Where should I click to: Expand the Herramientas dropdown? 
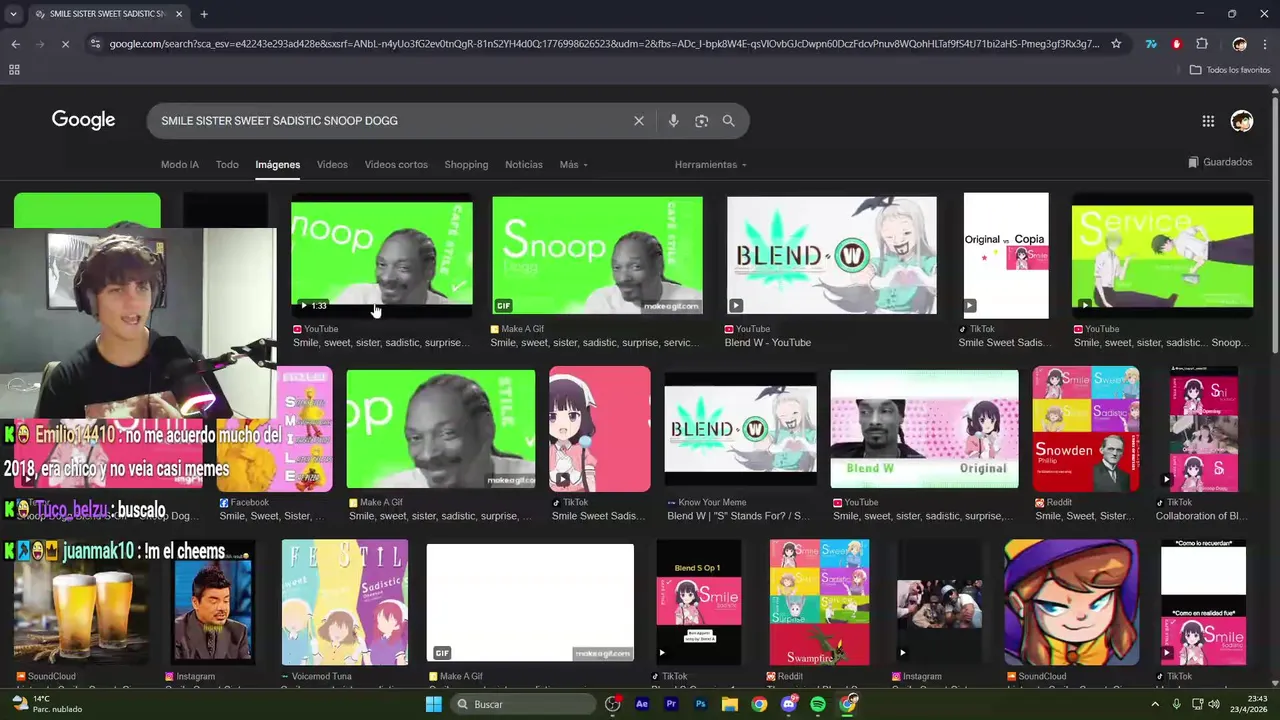click(710, 165)
